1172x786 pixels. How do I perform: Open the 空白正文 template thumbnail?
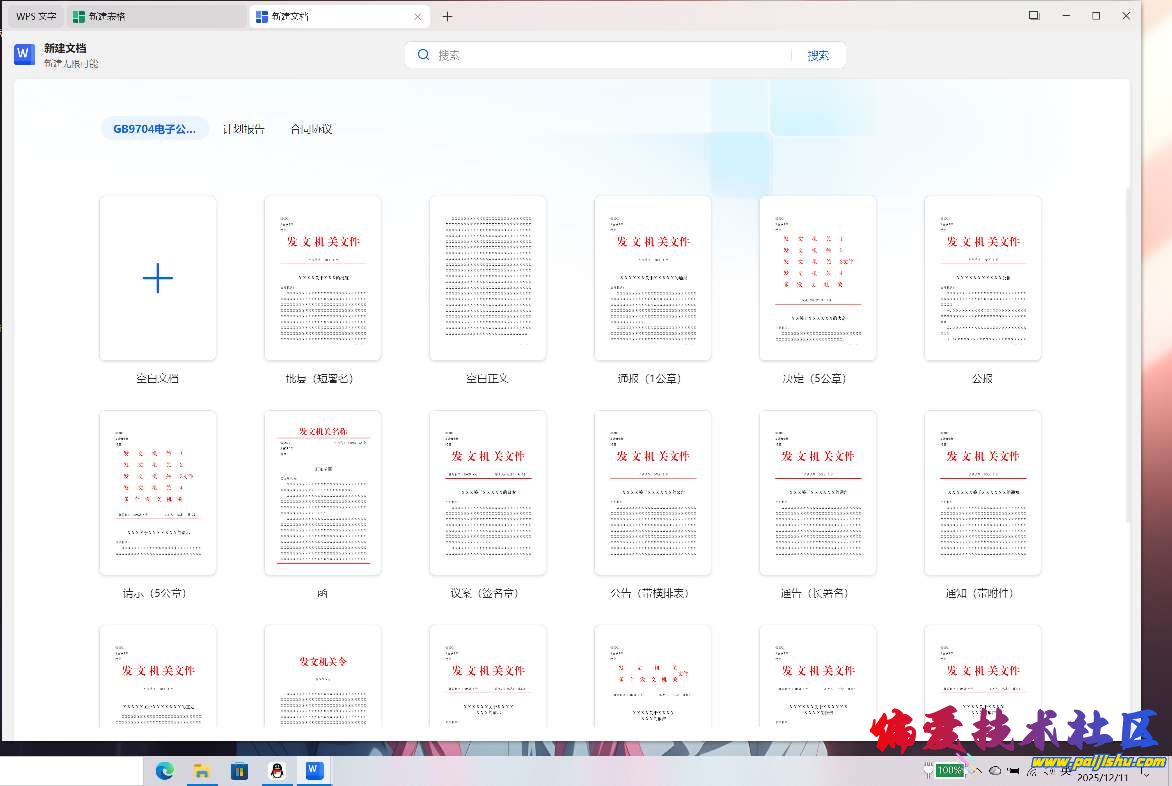[488, 278]
